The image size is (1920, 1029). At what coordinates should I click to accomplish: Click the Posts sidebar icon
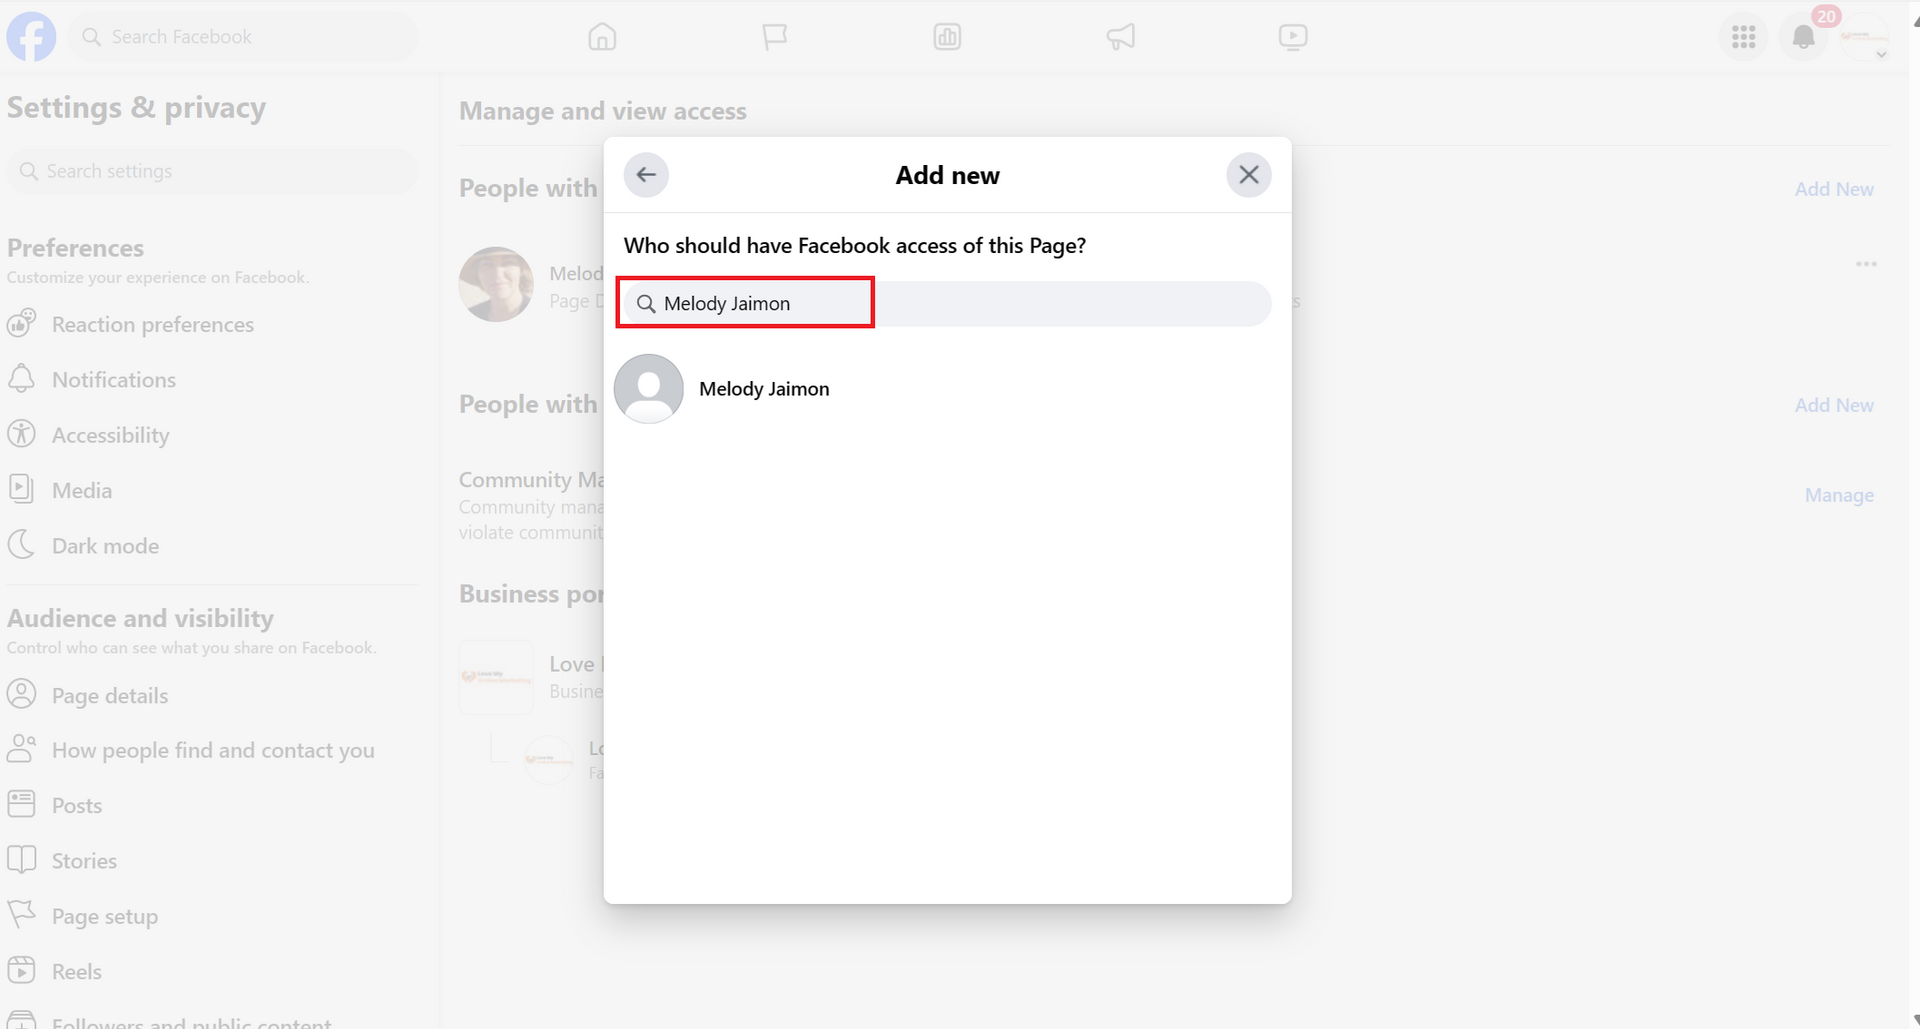coord(21,804)
